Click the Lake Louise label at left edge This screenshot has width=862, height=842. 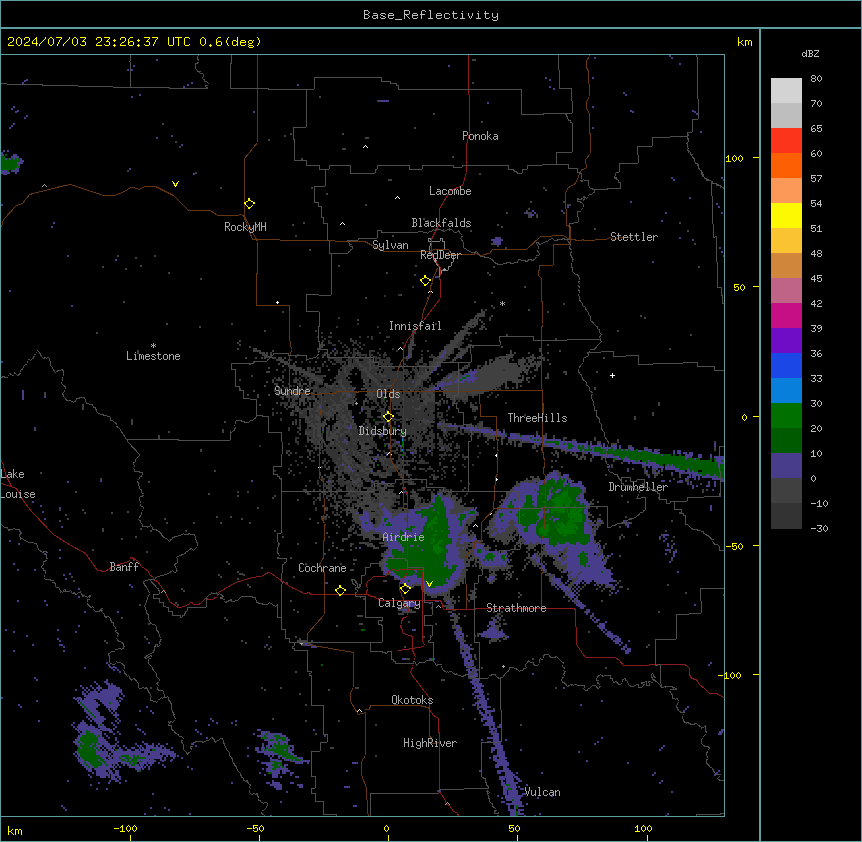(18, 484)
